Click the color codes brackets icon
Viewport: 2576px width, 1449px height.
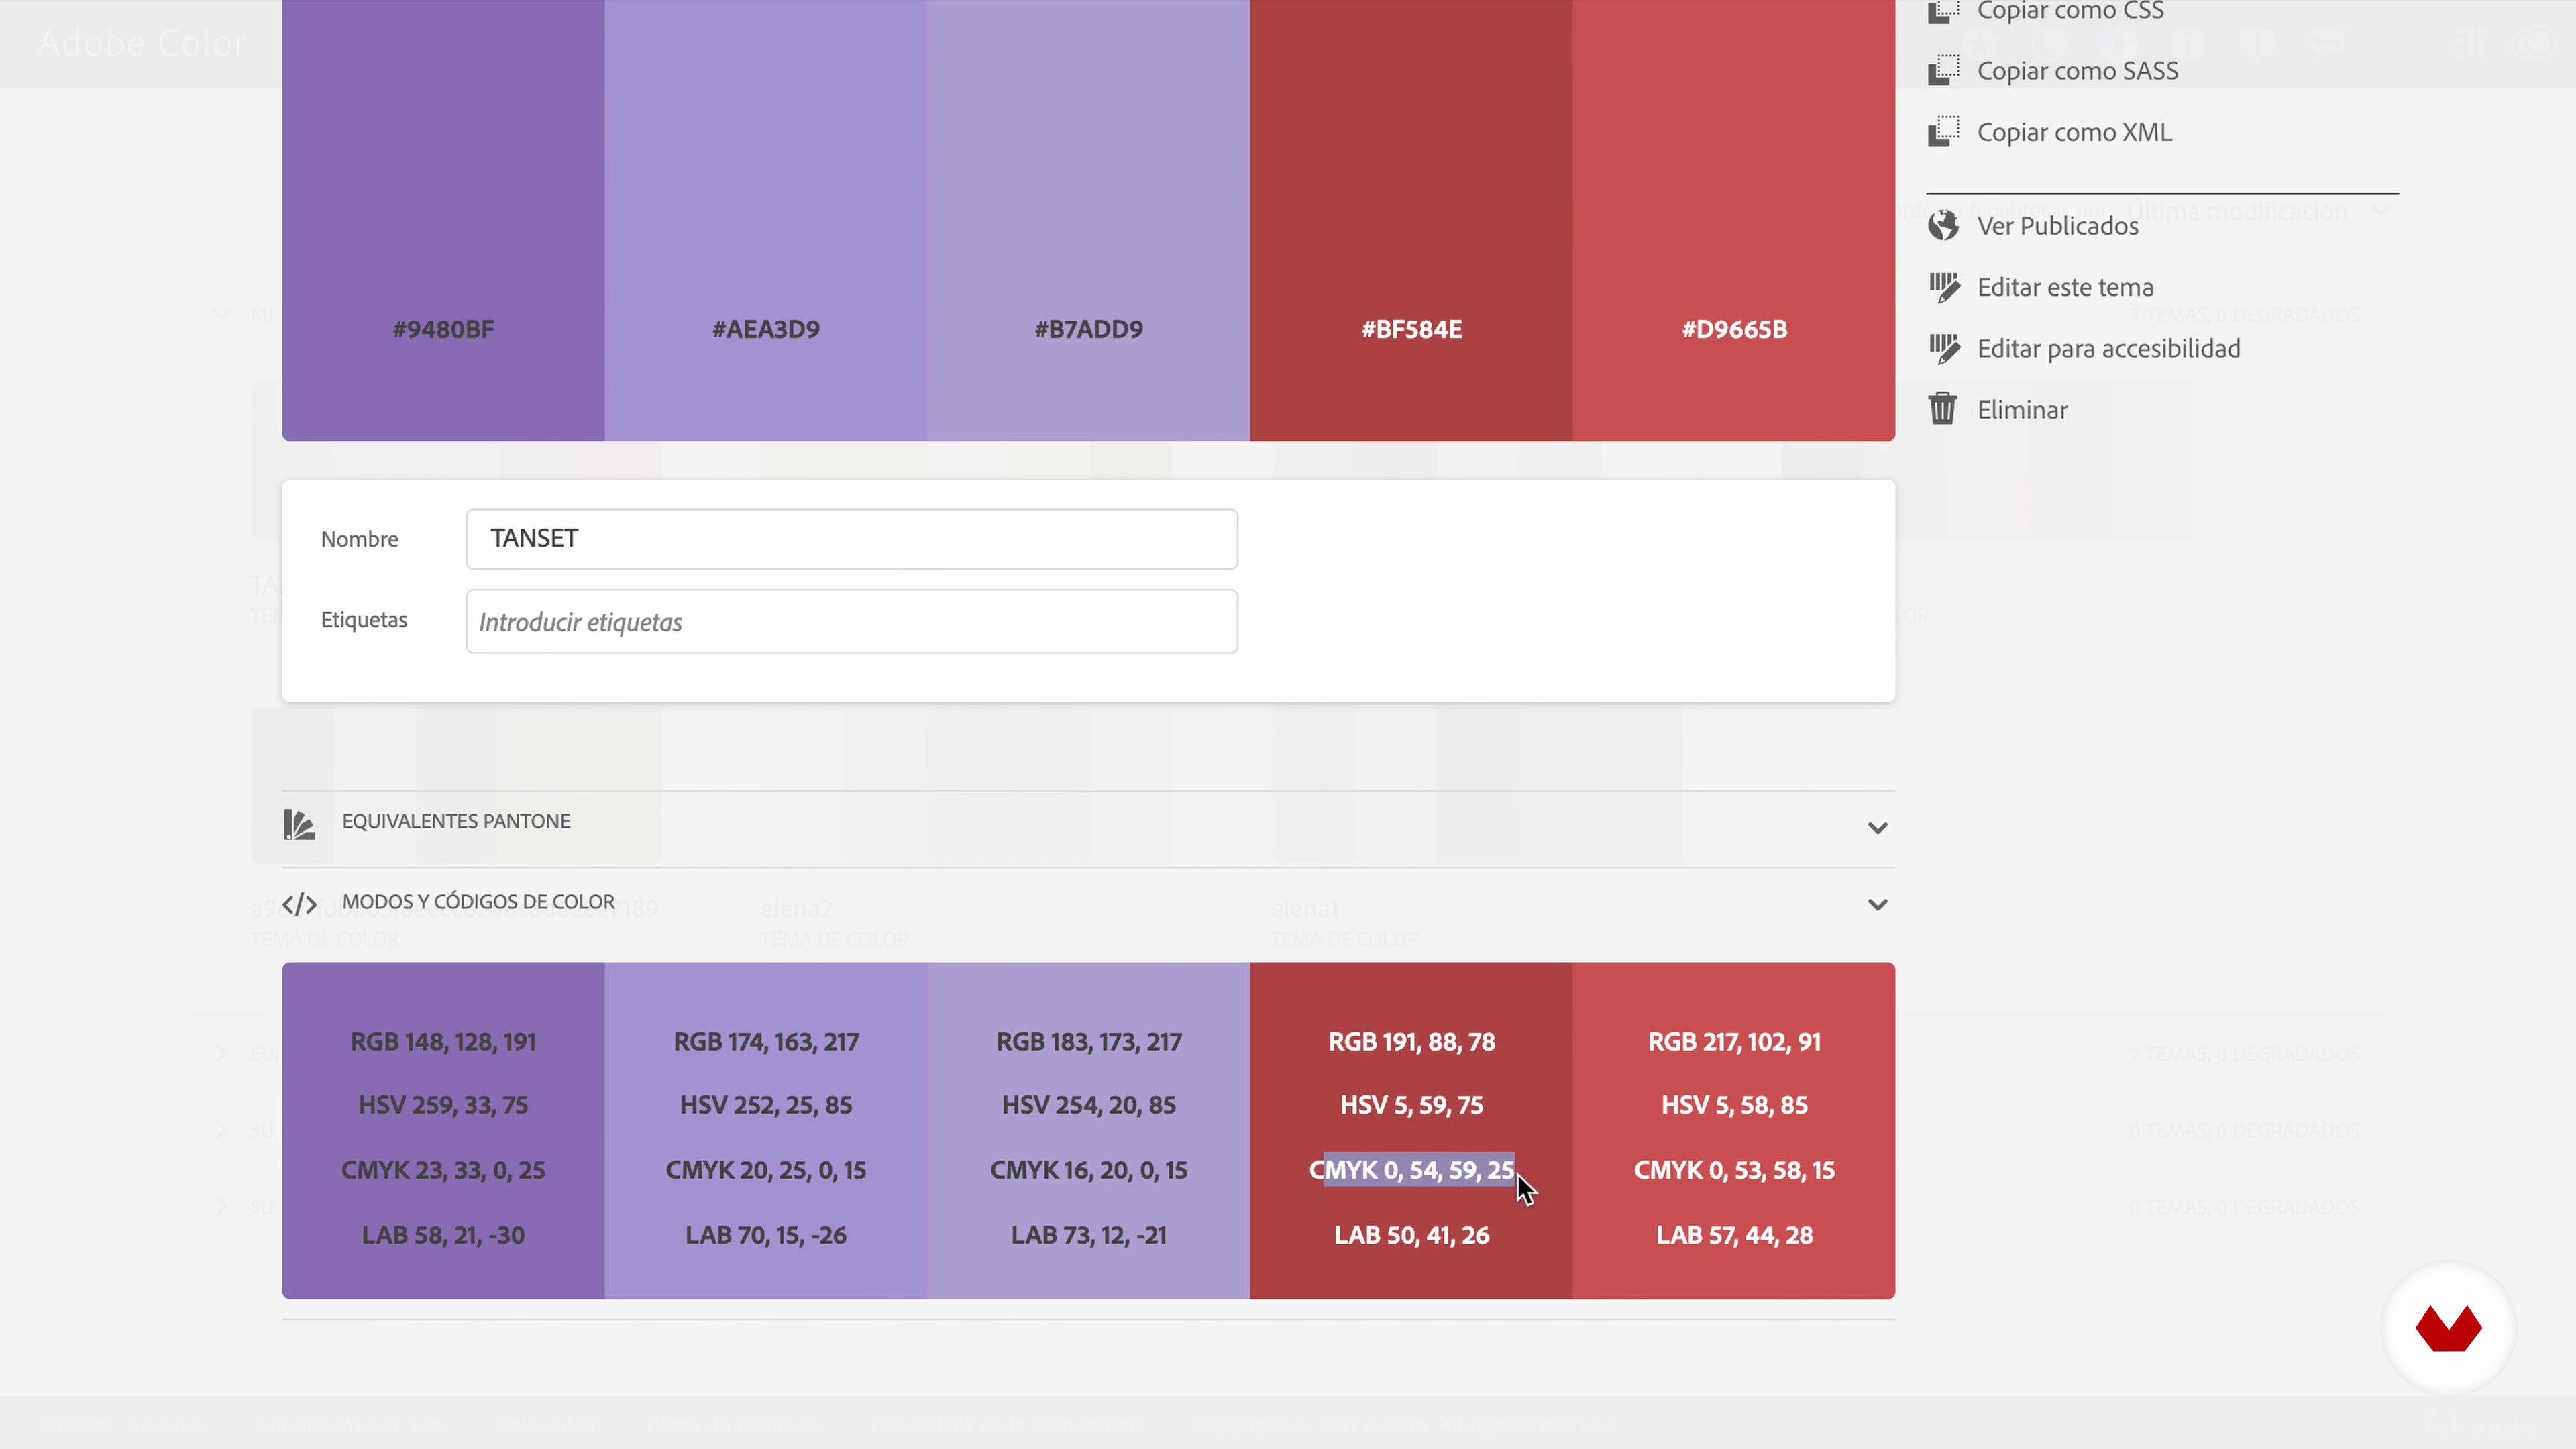299,904
